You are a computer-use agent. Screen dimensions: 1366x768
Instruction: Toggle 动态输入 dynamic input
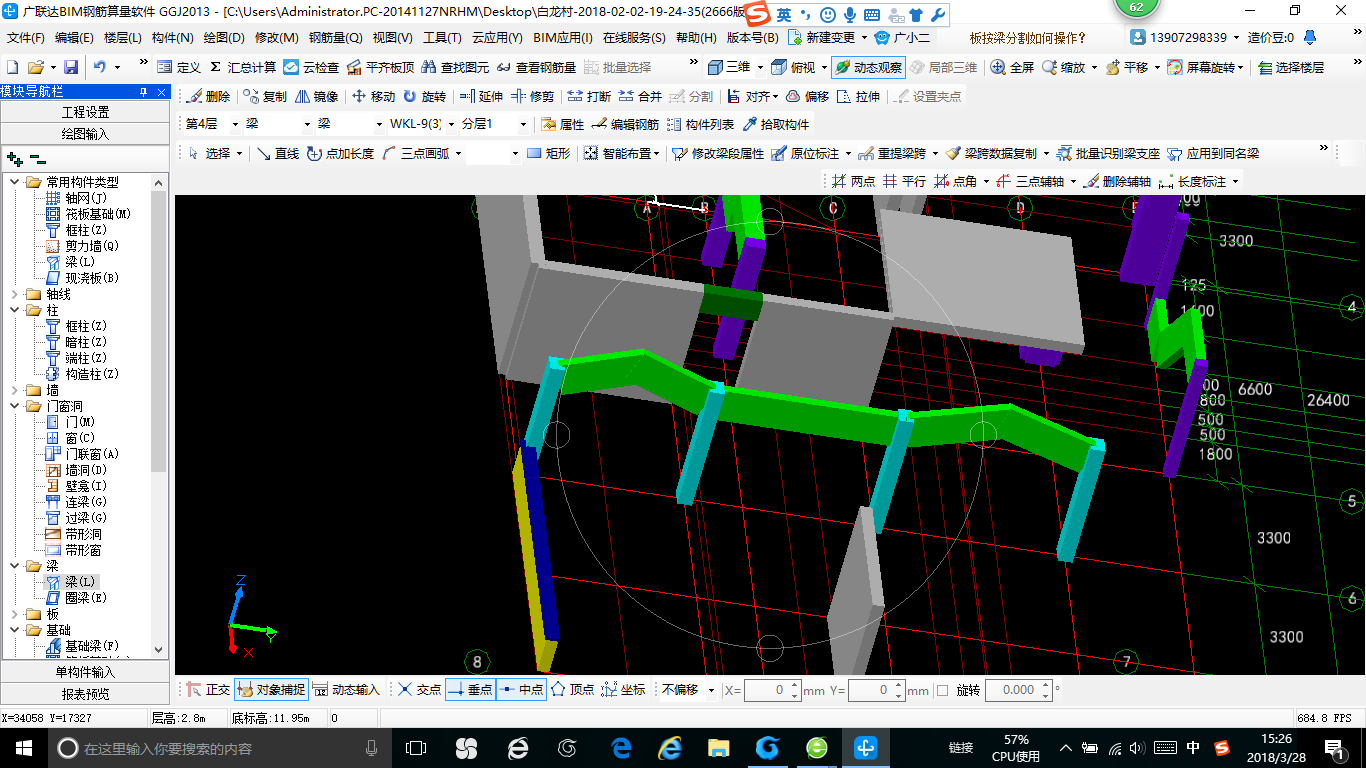[346, 689]
